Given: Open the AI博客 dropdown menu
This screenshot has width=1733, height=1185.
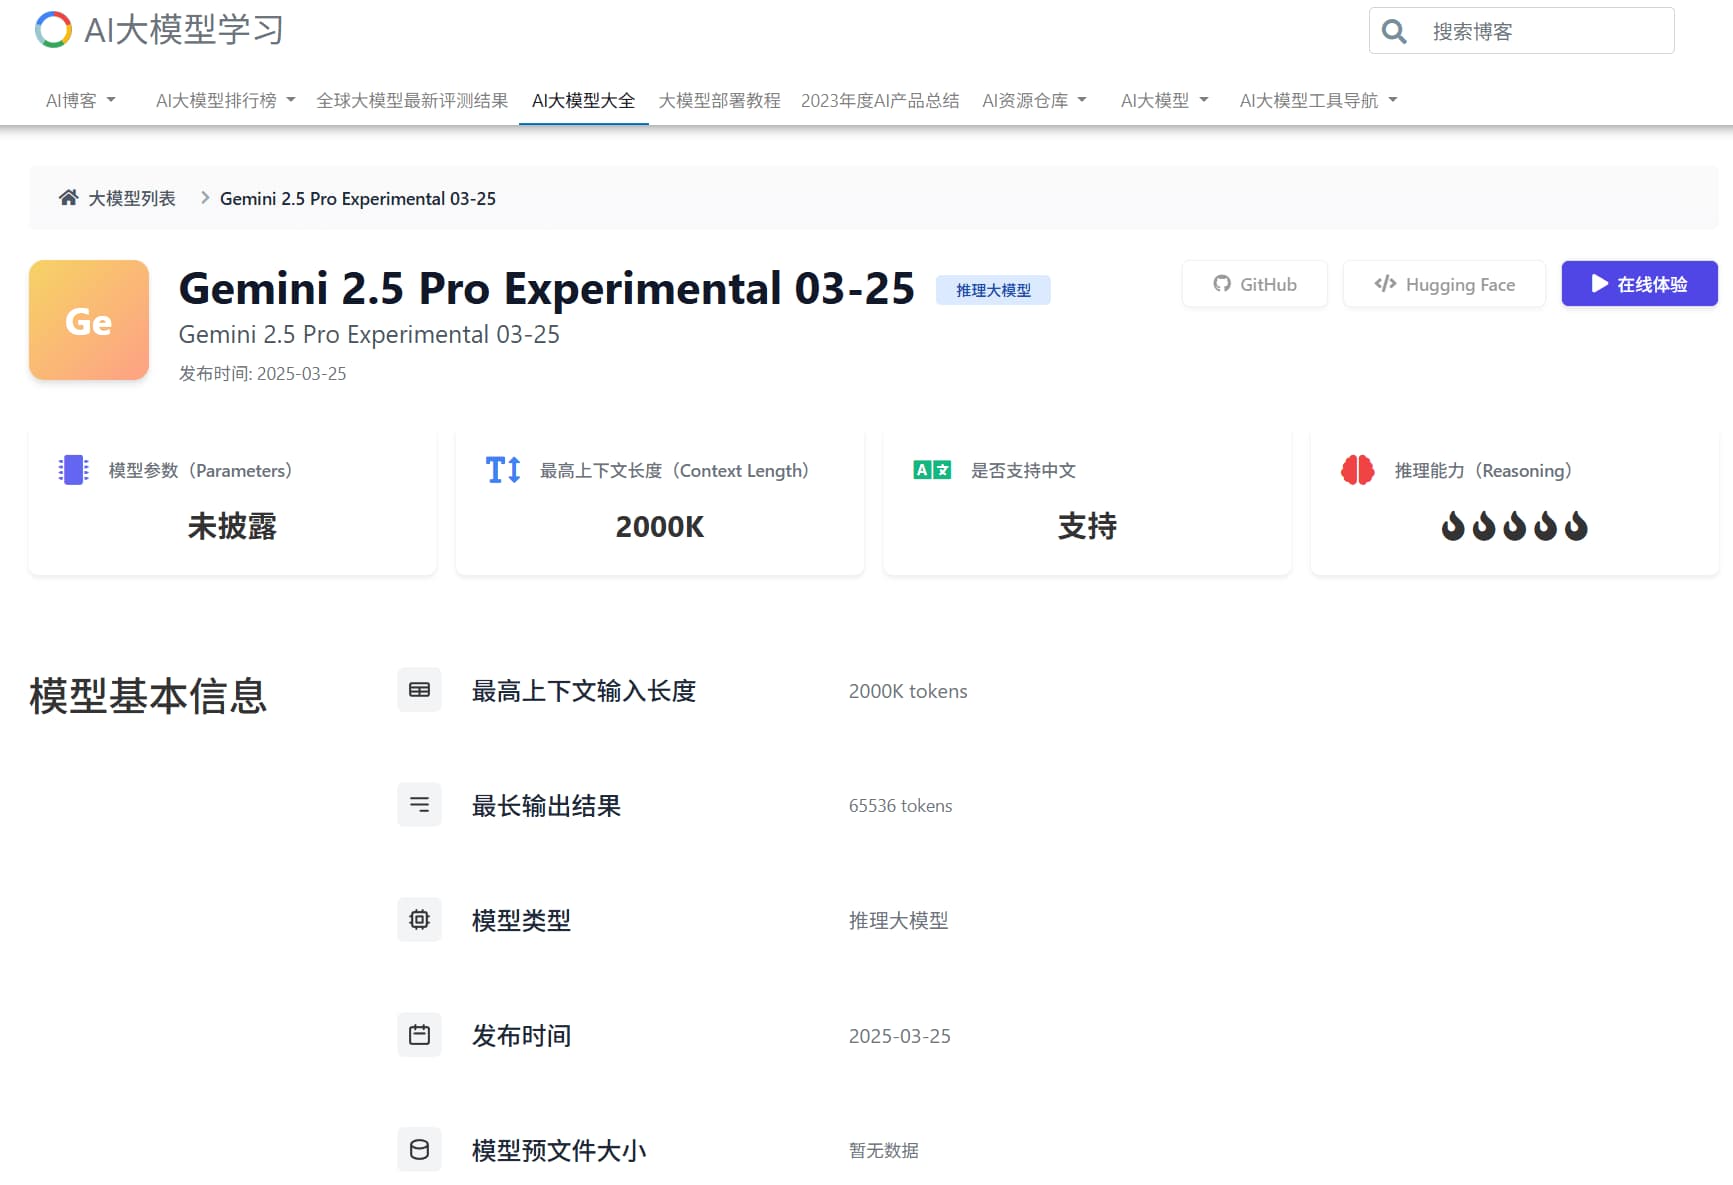Looking at the screenshot, I should pyautogui.click(x=80, y=99).
